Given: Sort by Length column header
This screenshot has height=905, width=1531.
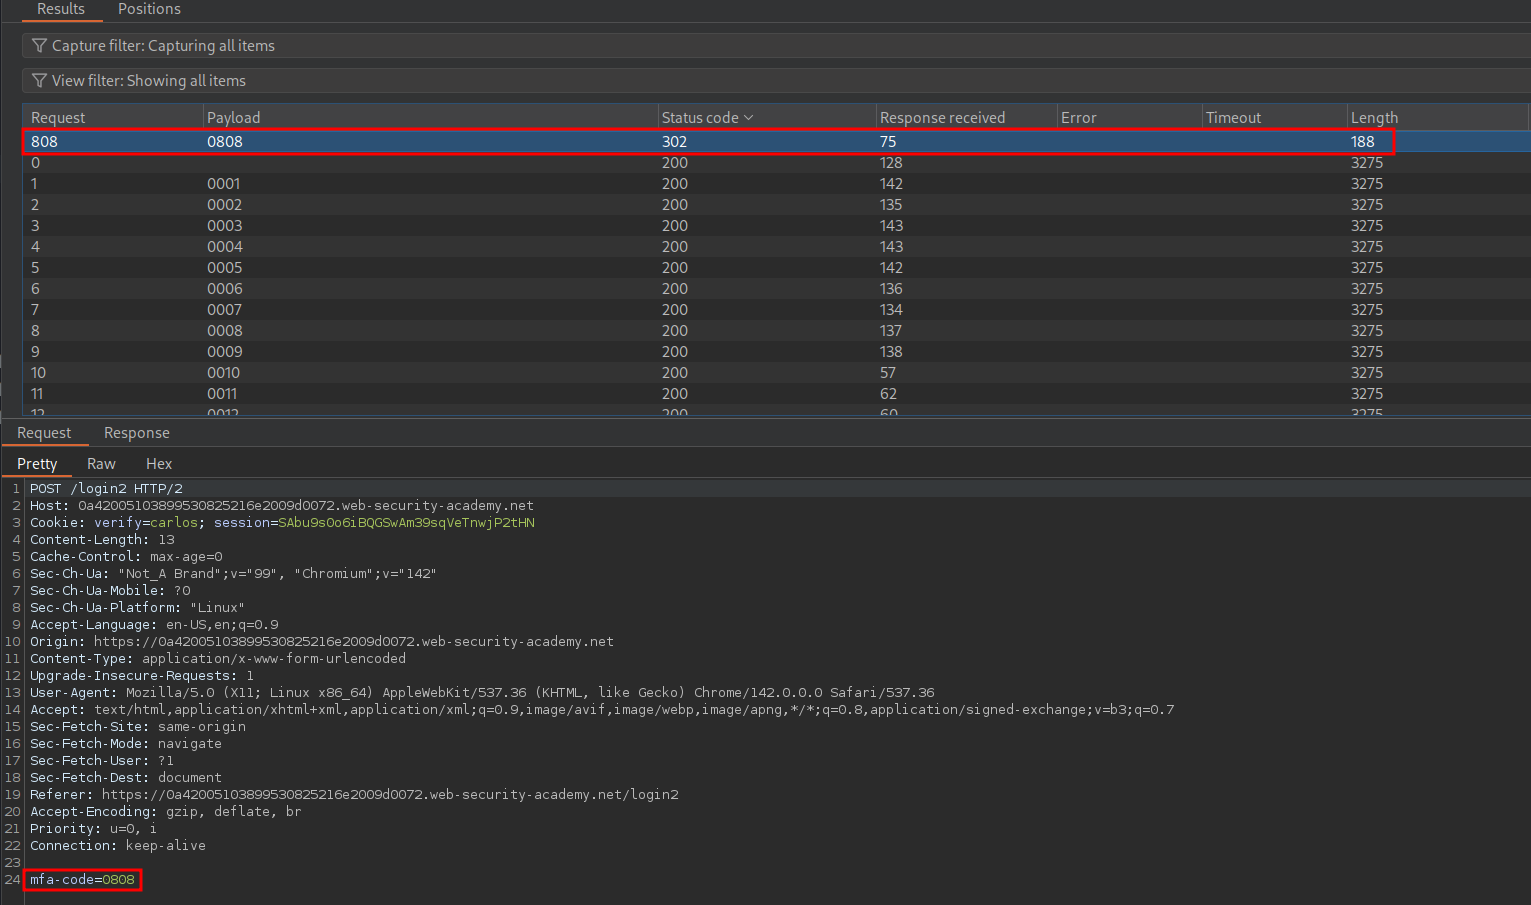Looking at the screenshot, I should tap(1374, 118).
